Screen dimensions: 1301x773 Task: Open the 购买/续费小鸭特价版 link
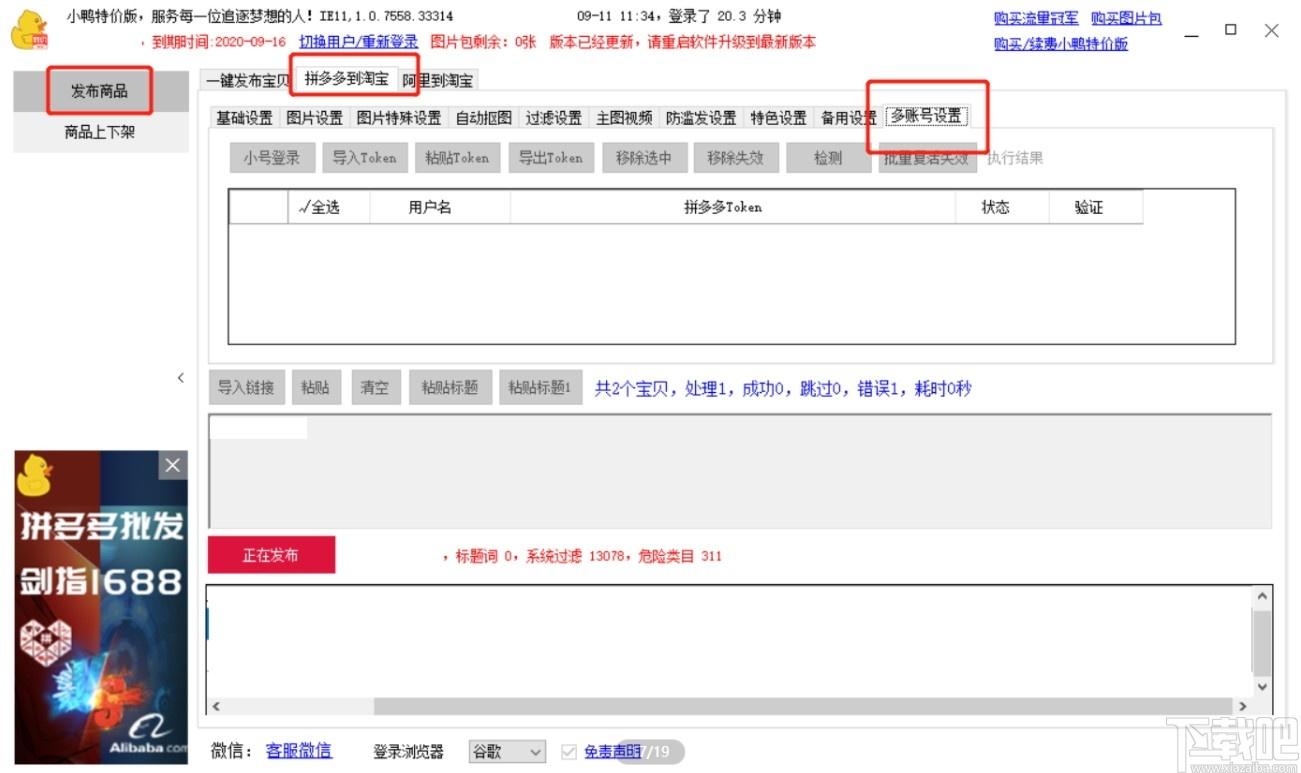(x=1061, y=44)
